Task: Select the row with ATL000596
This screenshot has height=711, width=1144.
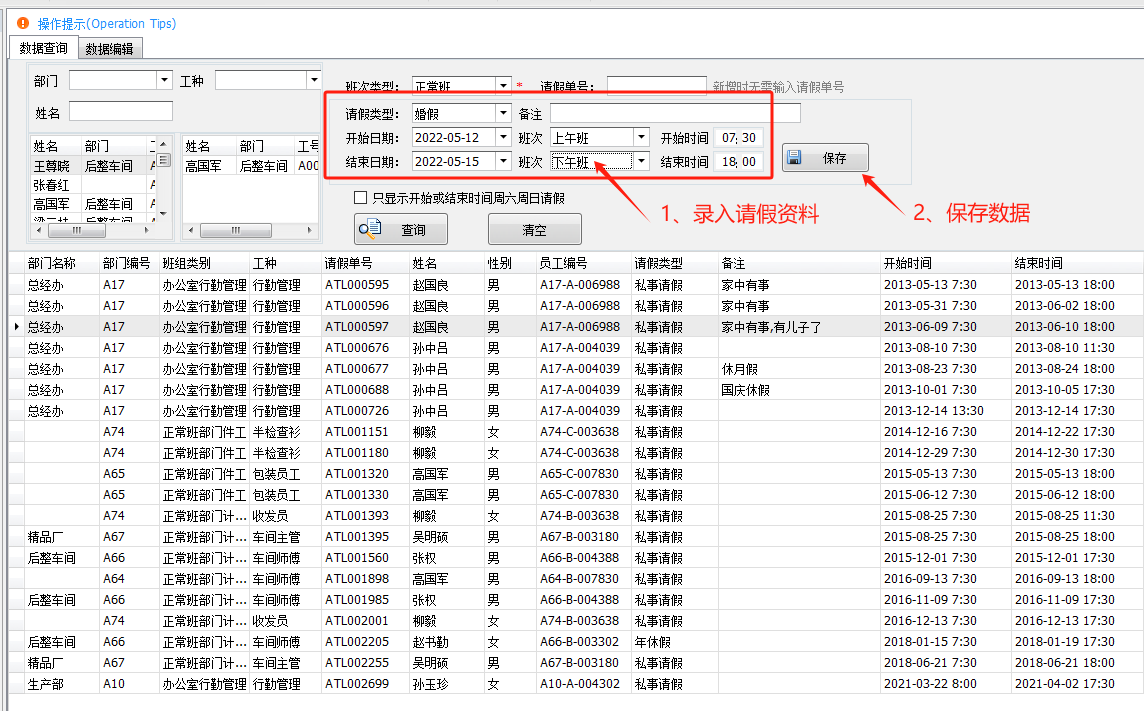Action: (576, 306)
